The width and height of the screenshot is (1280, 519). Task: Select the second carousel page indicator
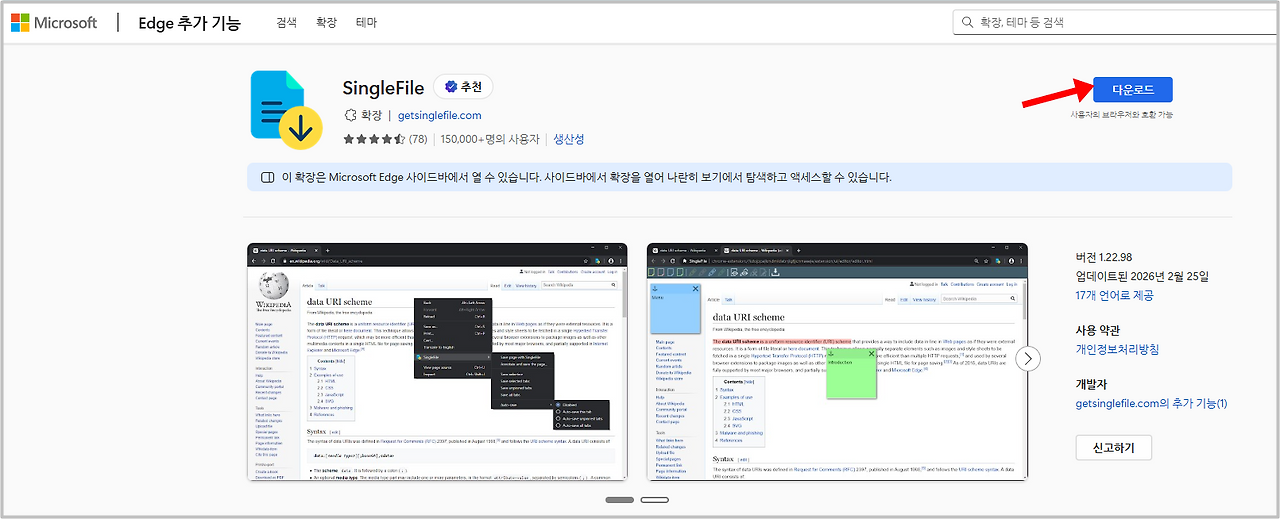pyautogui.click(x=655, y=499)
